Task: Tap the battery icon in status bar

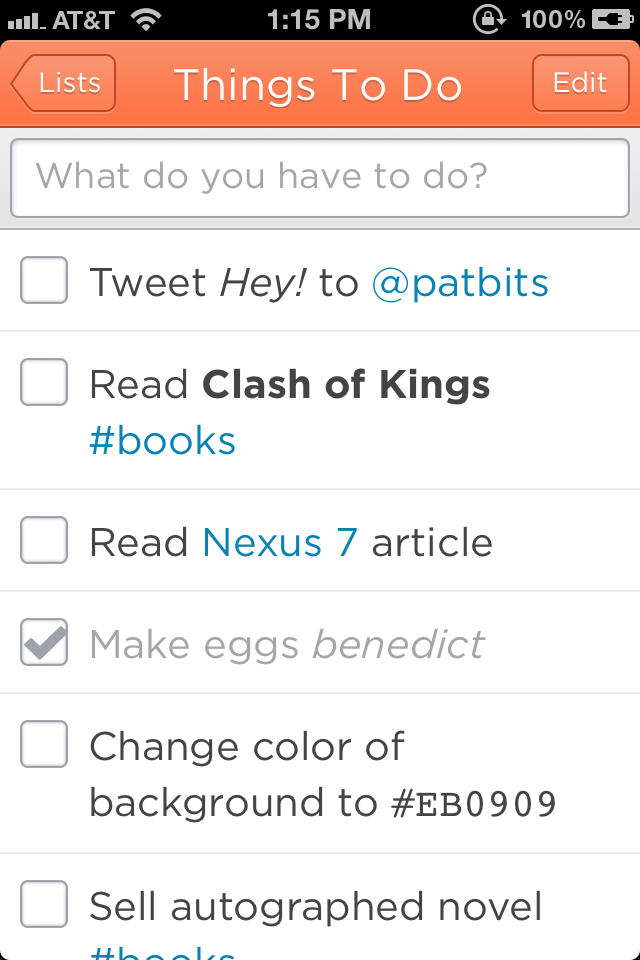Action: [612, 20]
